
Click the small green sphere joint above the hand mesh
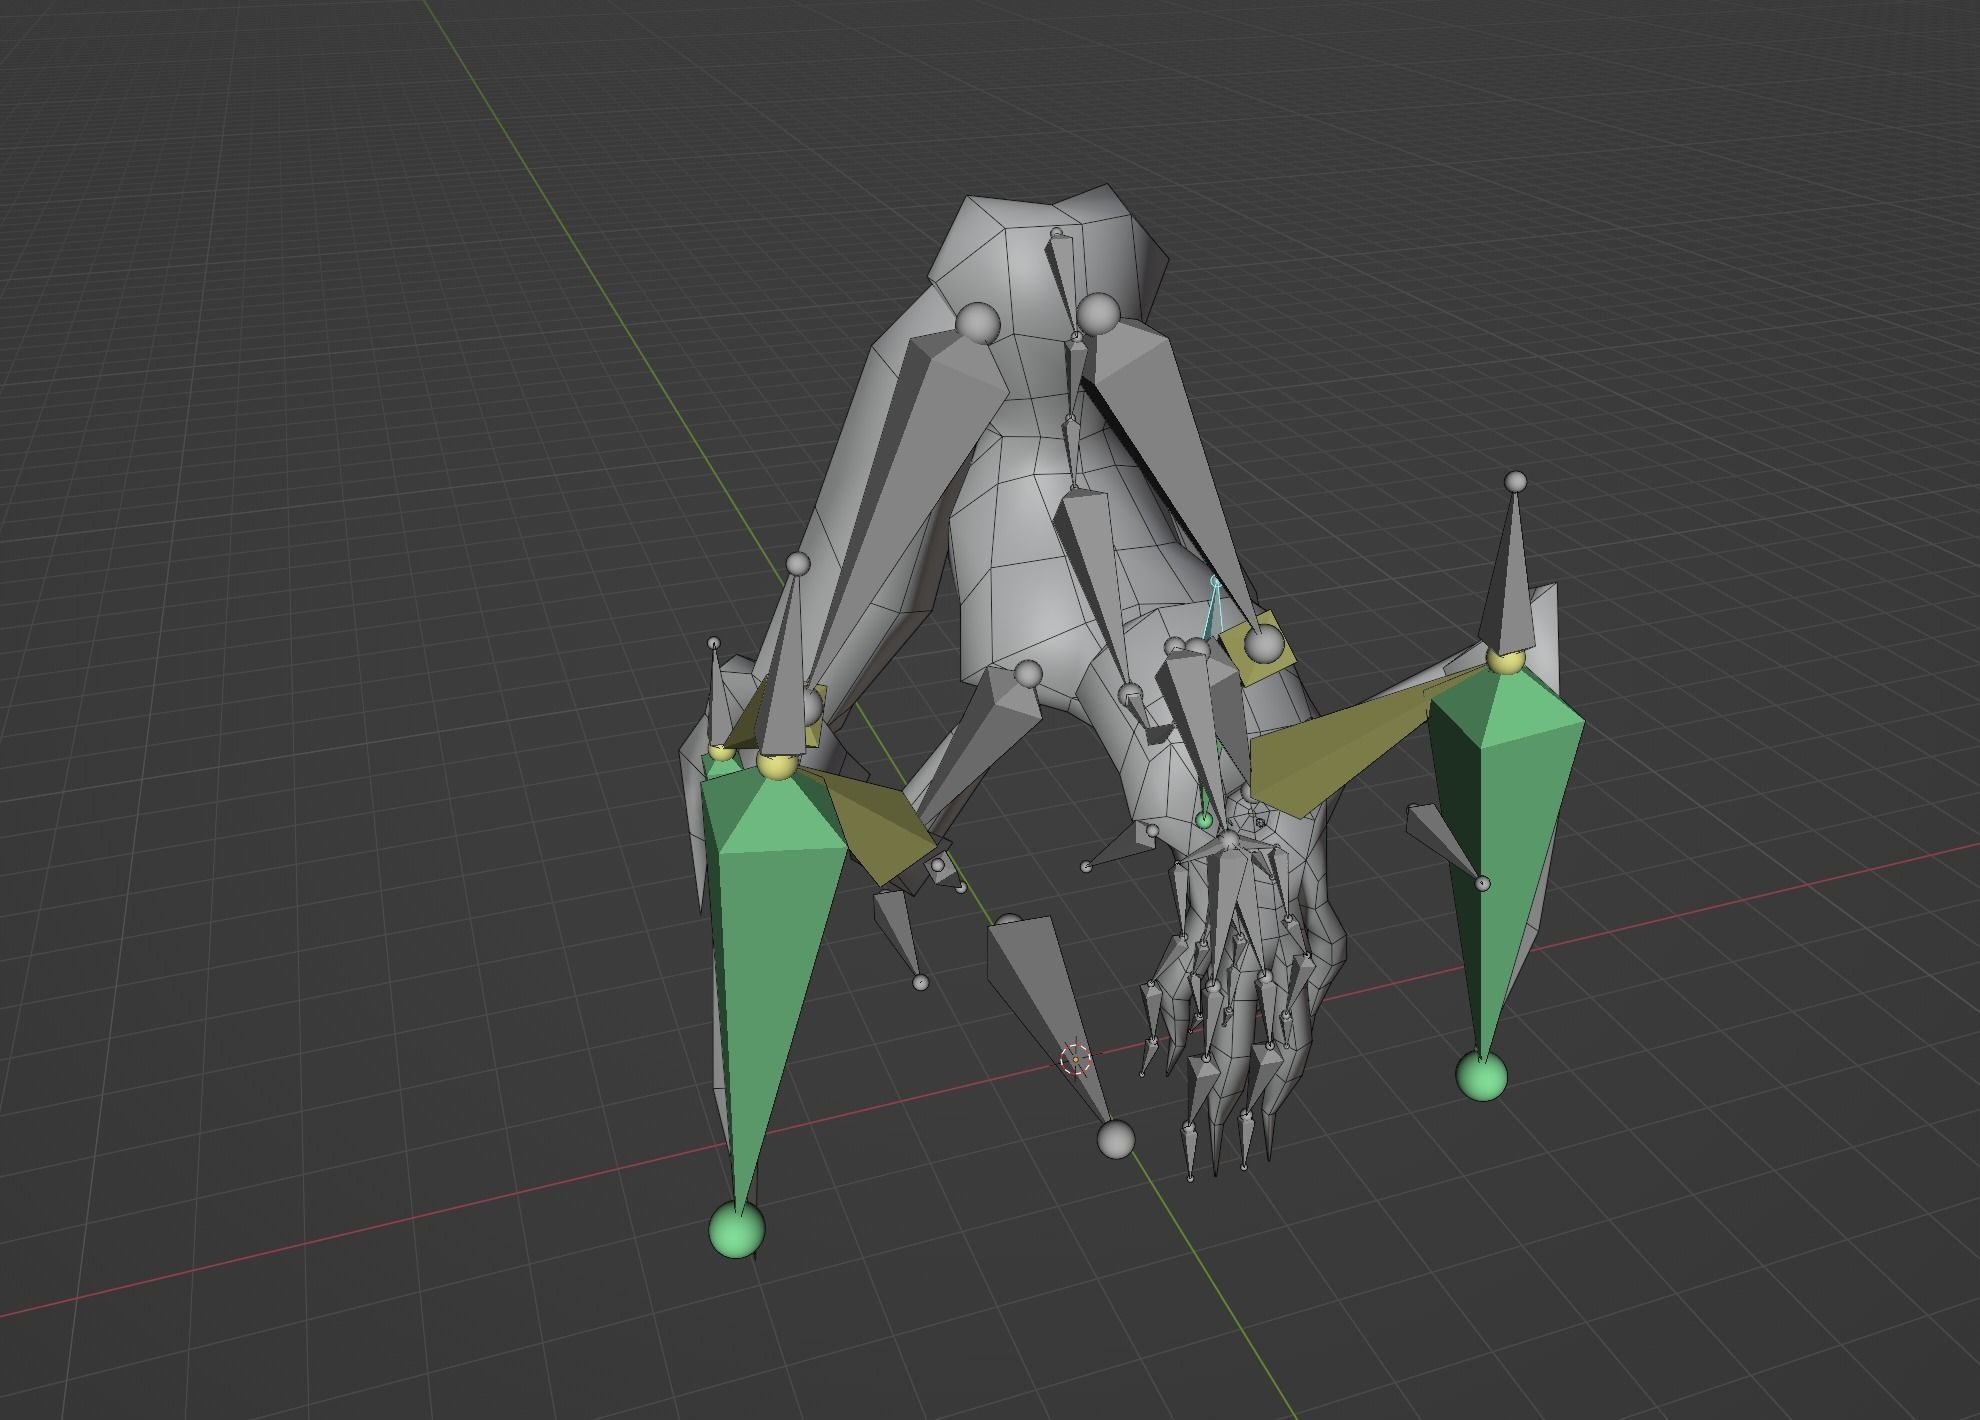pos(1204,821)
